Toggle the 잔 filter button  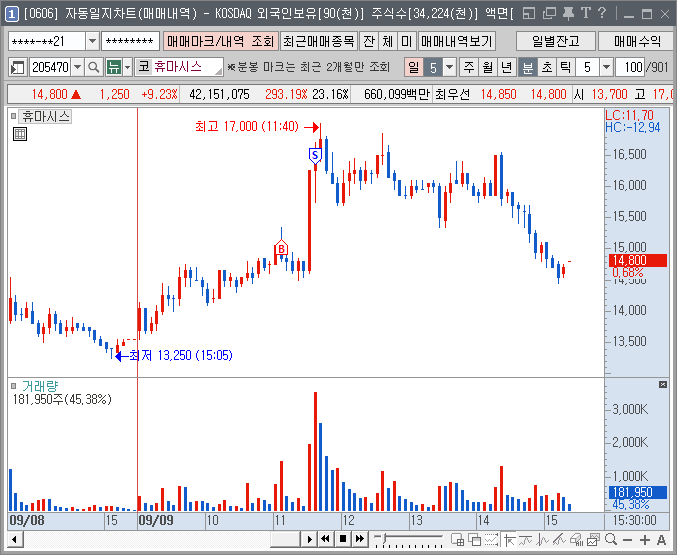click(x=369, y=41)
